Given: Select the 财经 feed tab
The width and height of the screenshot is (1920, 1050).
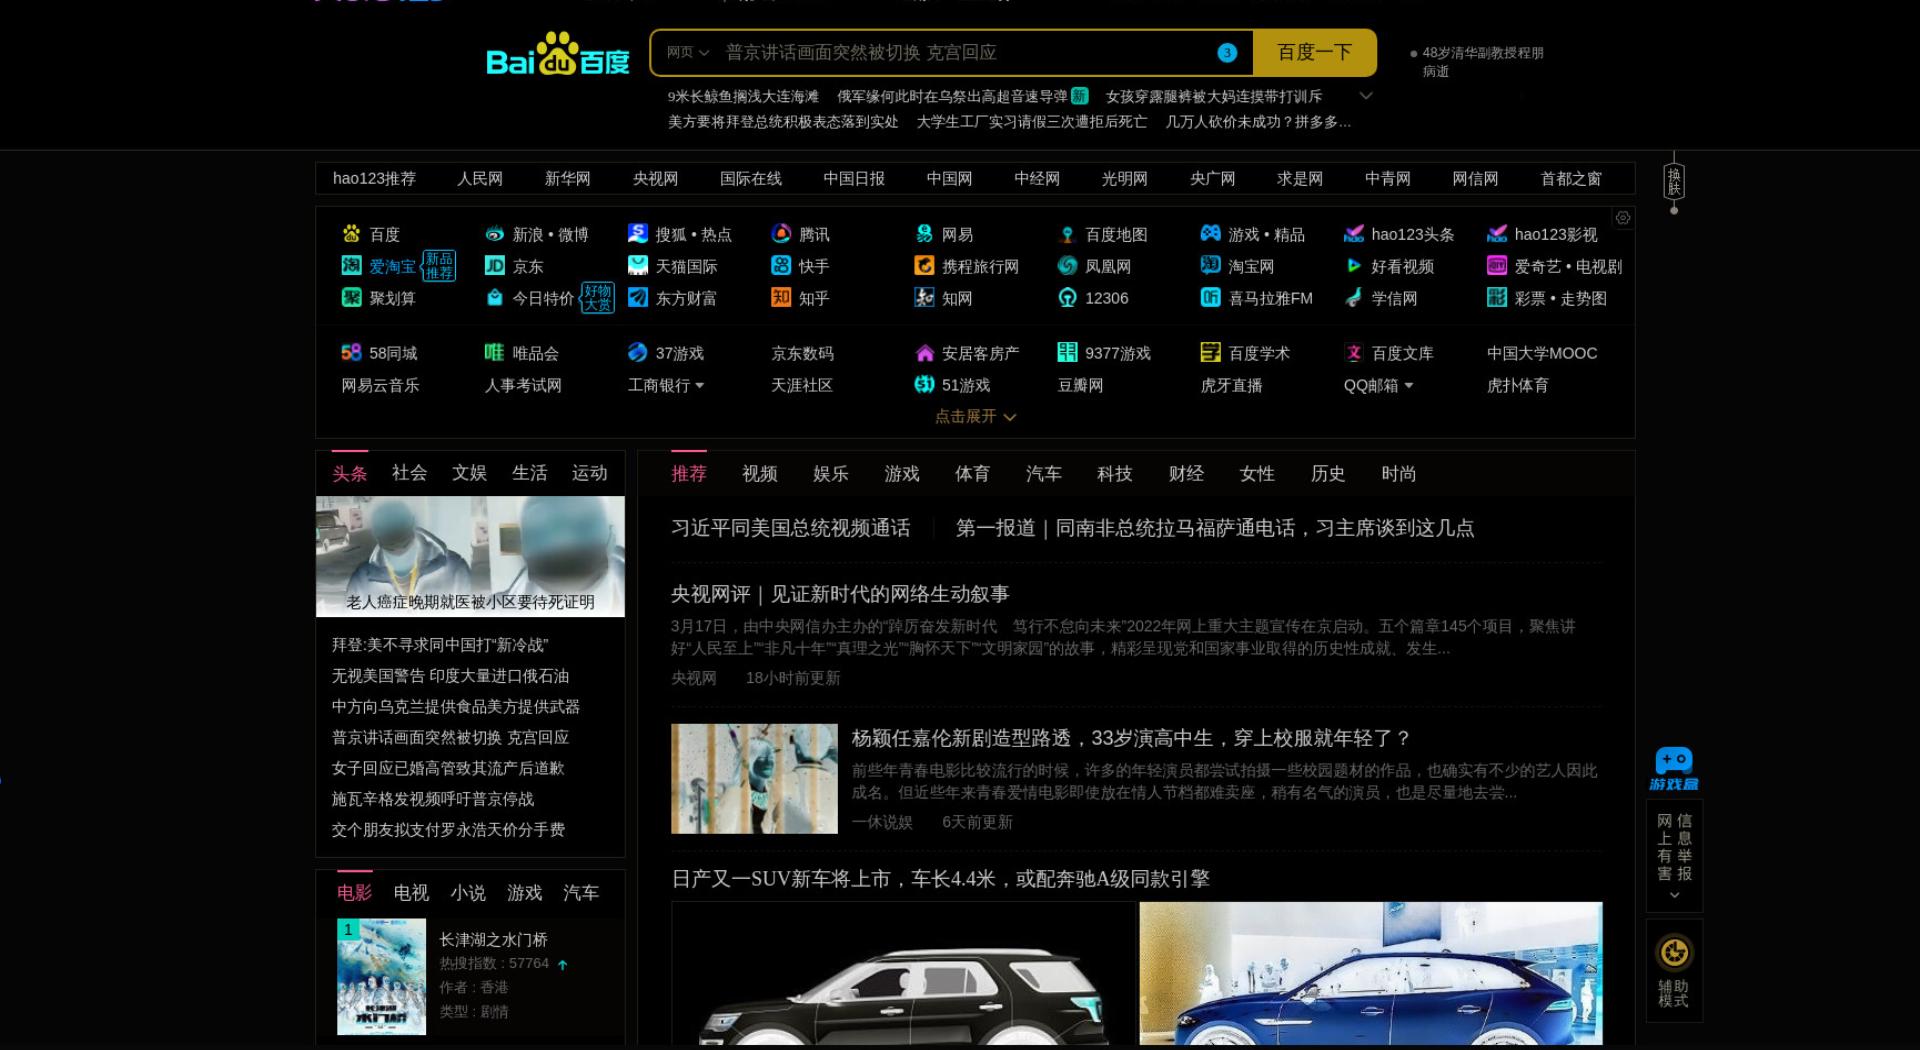Looking at the screenshot, I should [1186, 474].
